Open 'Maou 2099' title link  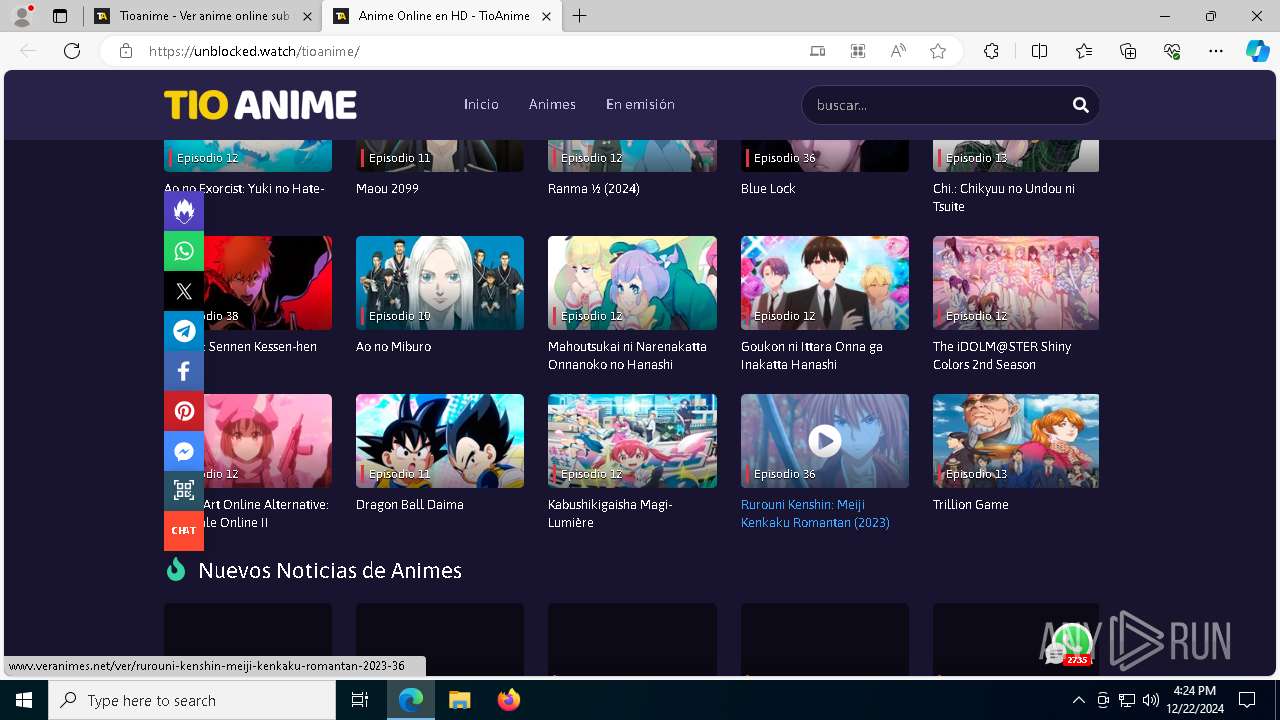(387, 189)
